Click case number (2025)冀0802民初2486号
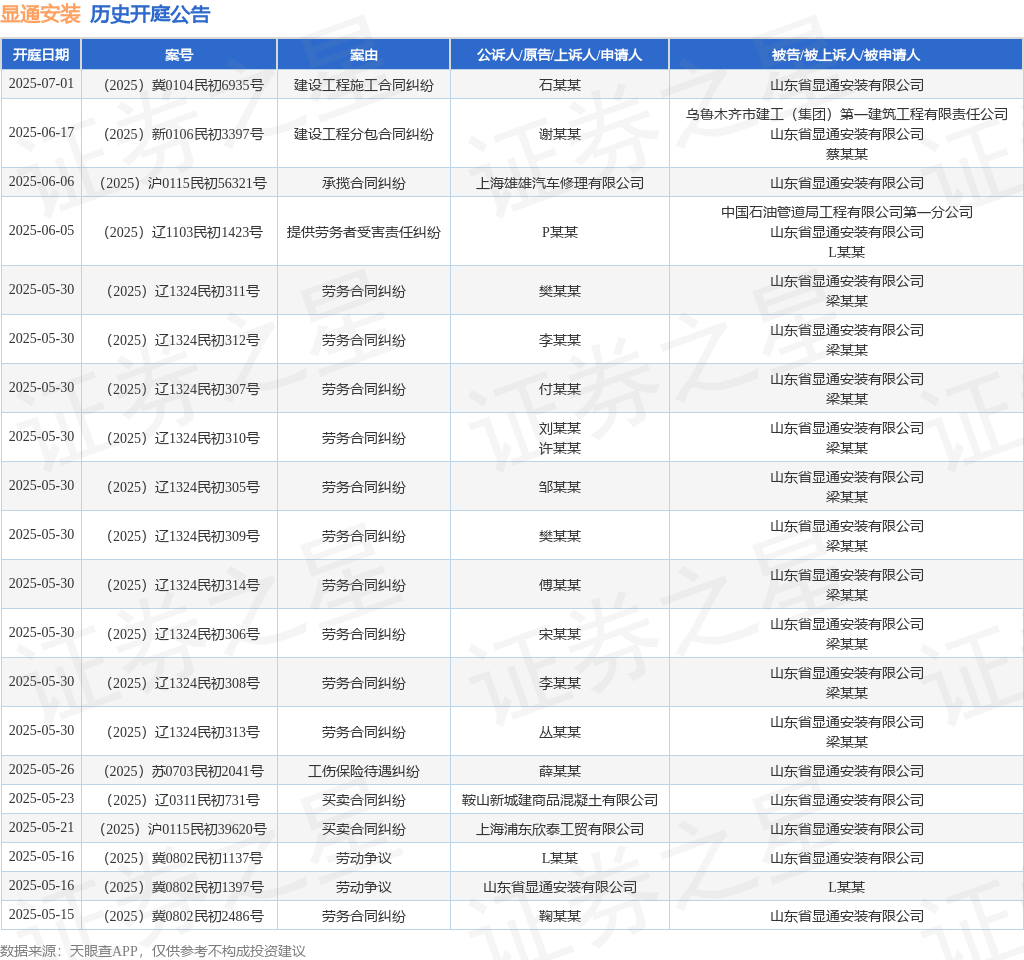Image resolution: width=1024 pixels, height=960 pixels. click(179, 916)
